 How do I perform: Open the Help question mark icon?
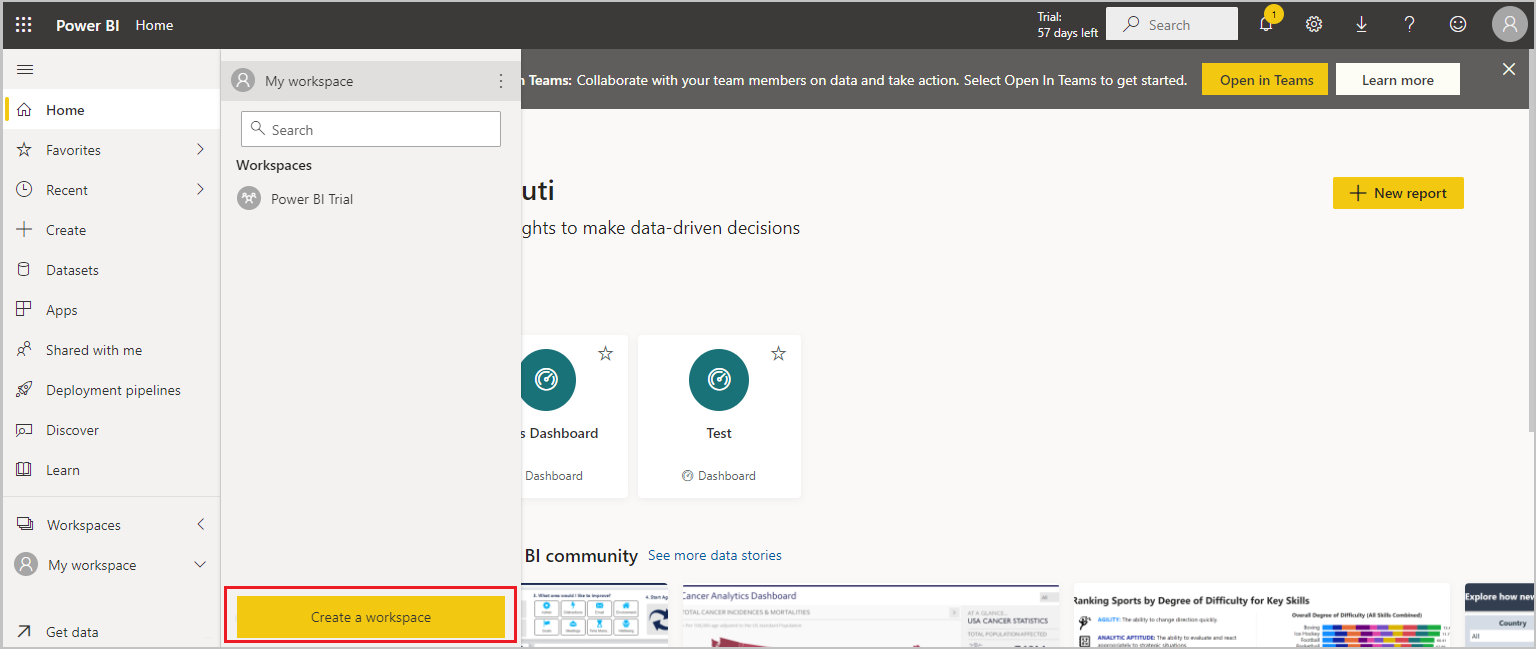coord(1410,24)
